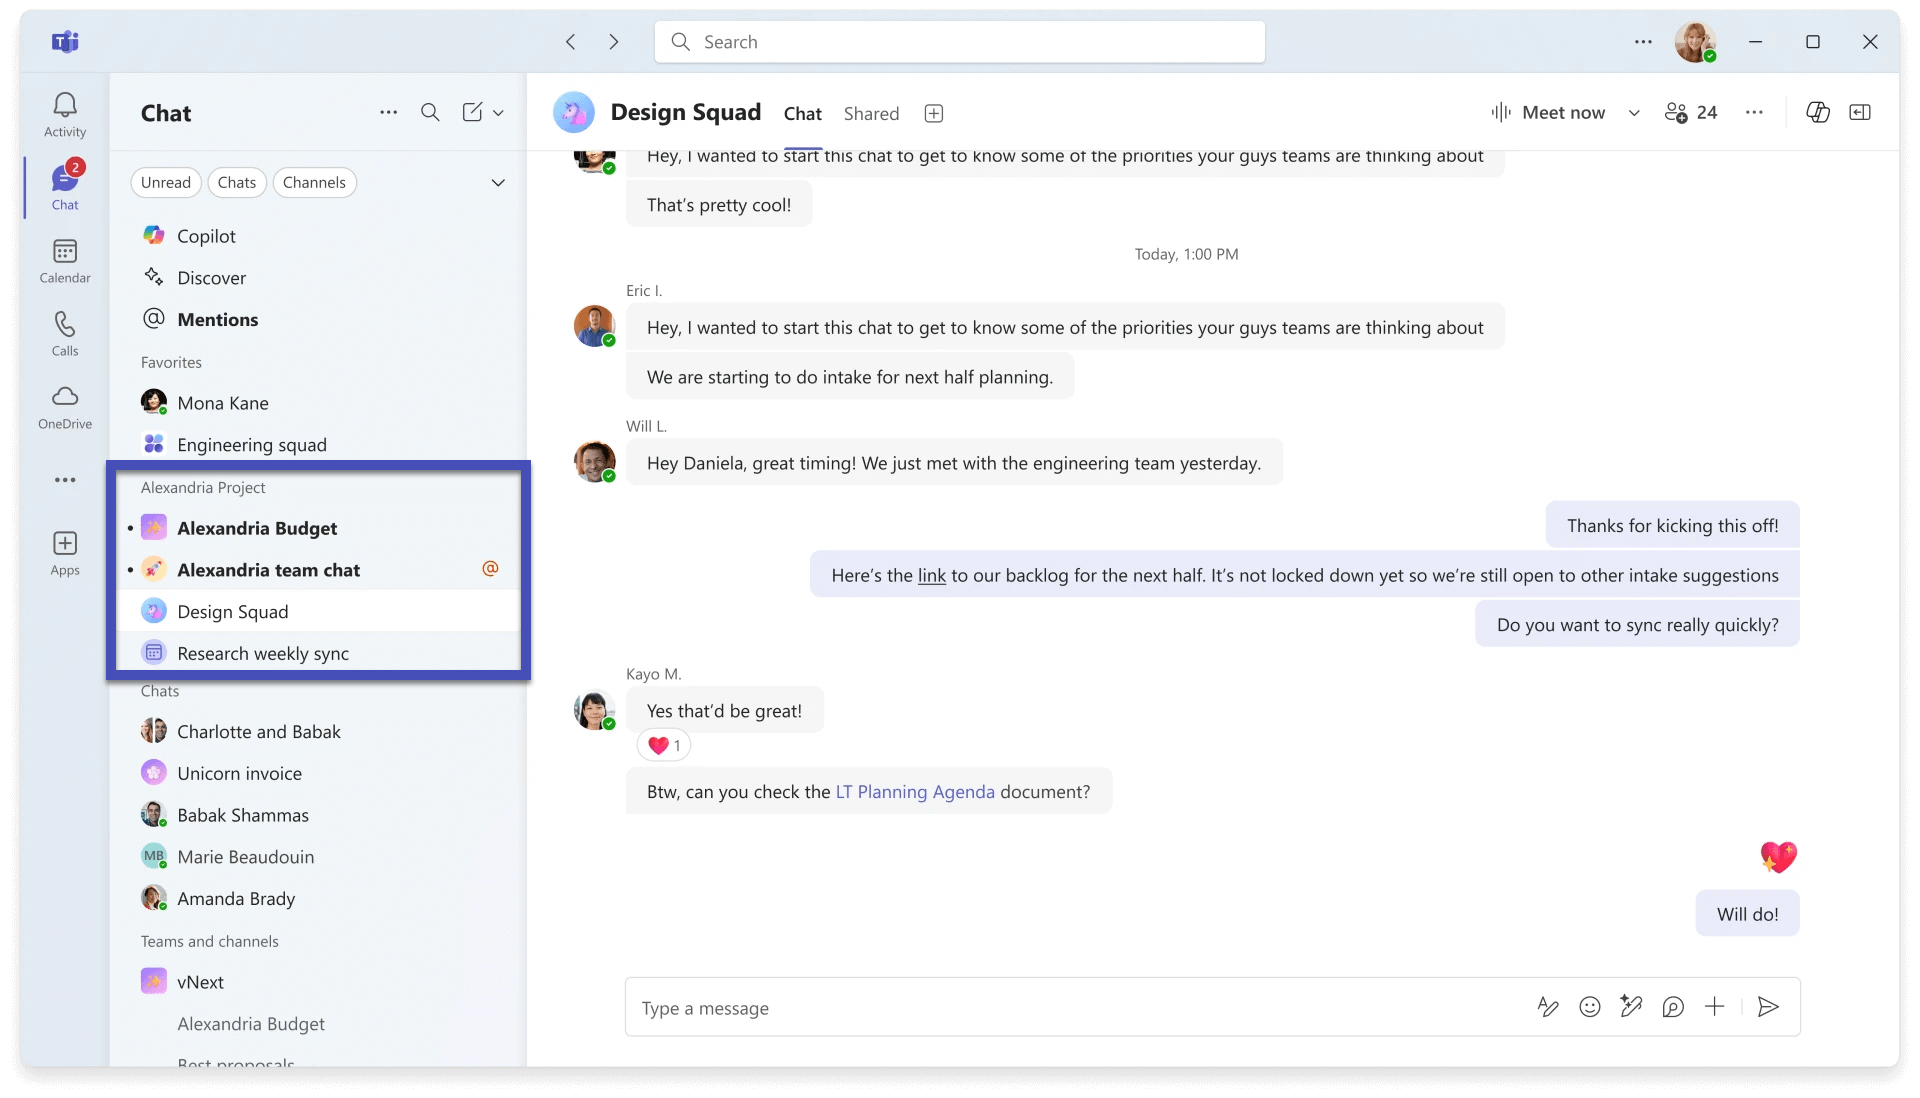Expand the new chat dropdown chevron
The width and height of the screenshot is (1920, 1098).
[498, 113]
